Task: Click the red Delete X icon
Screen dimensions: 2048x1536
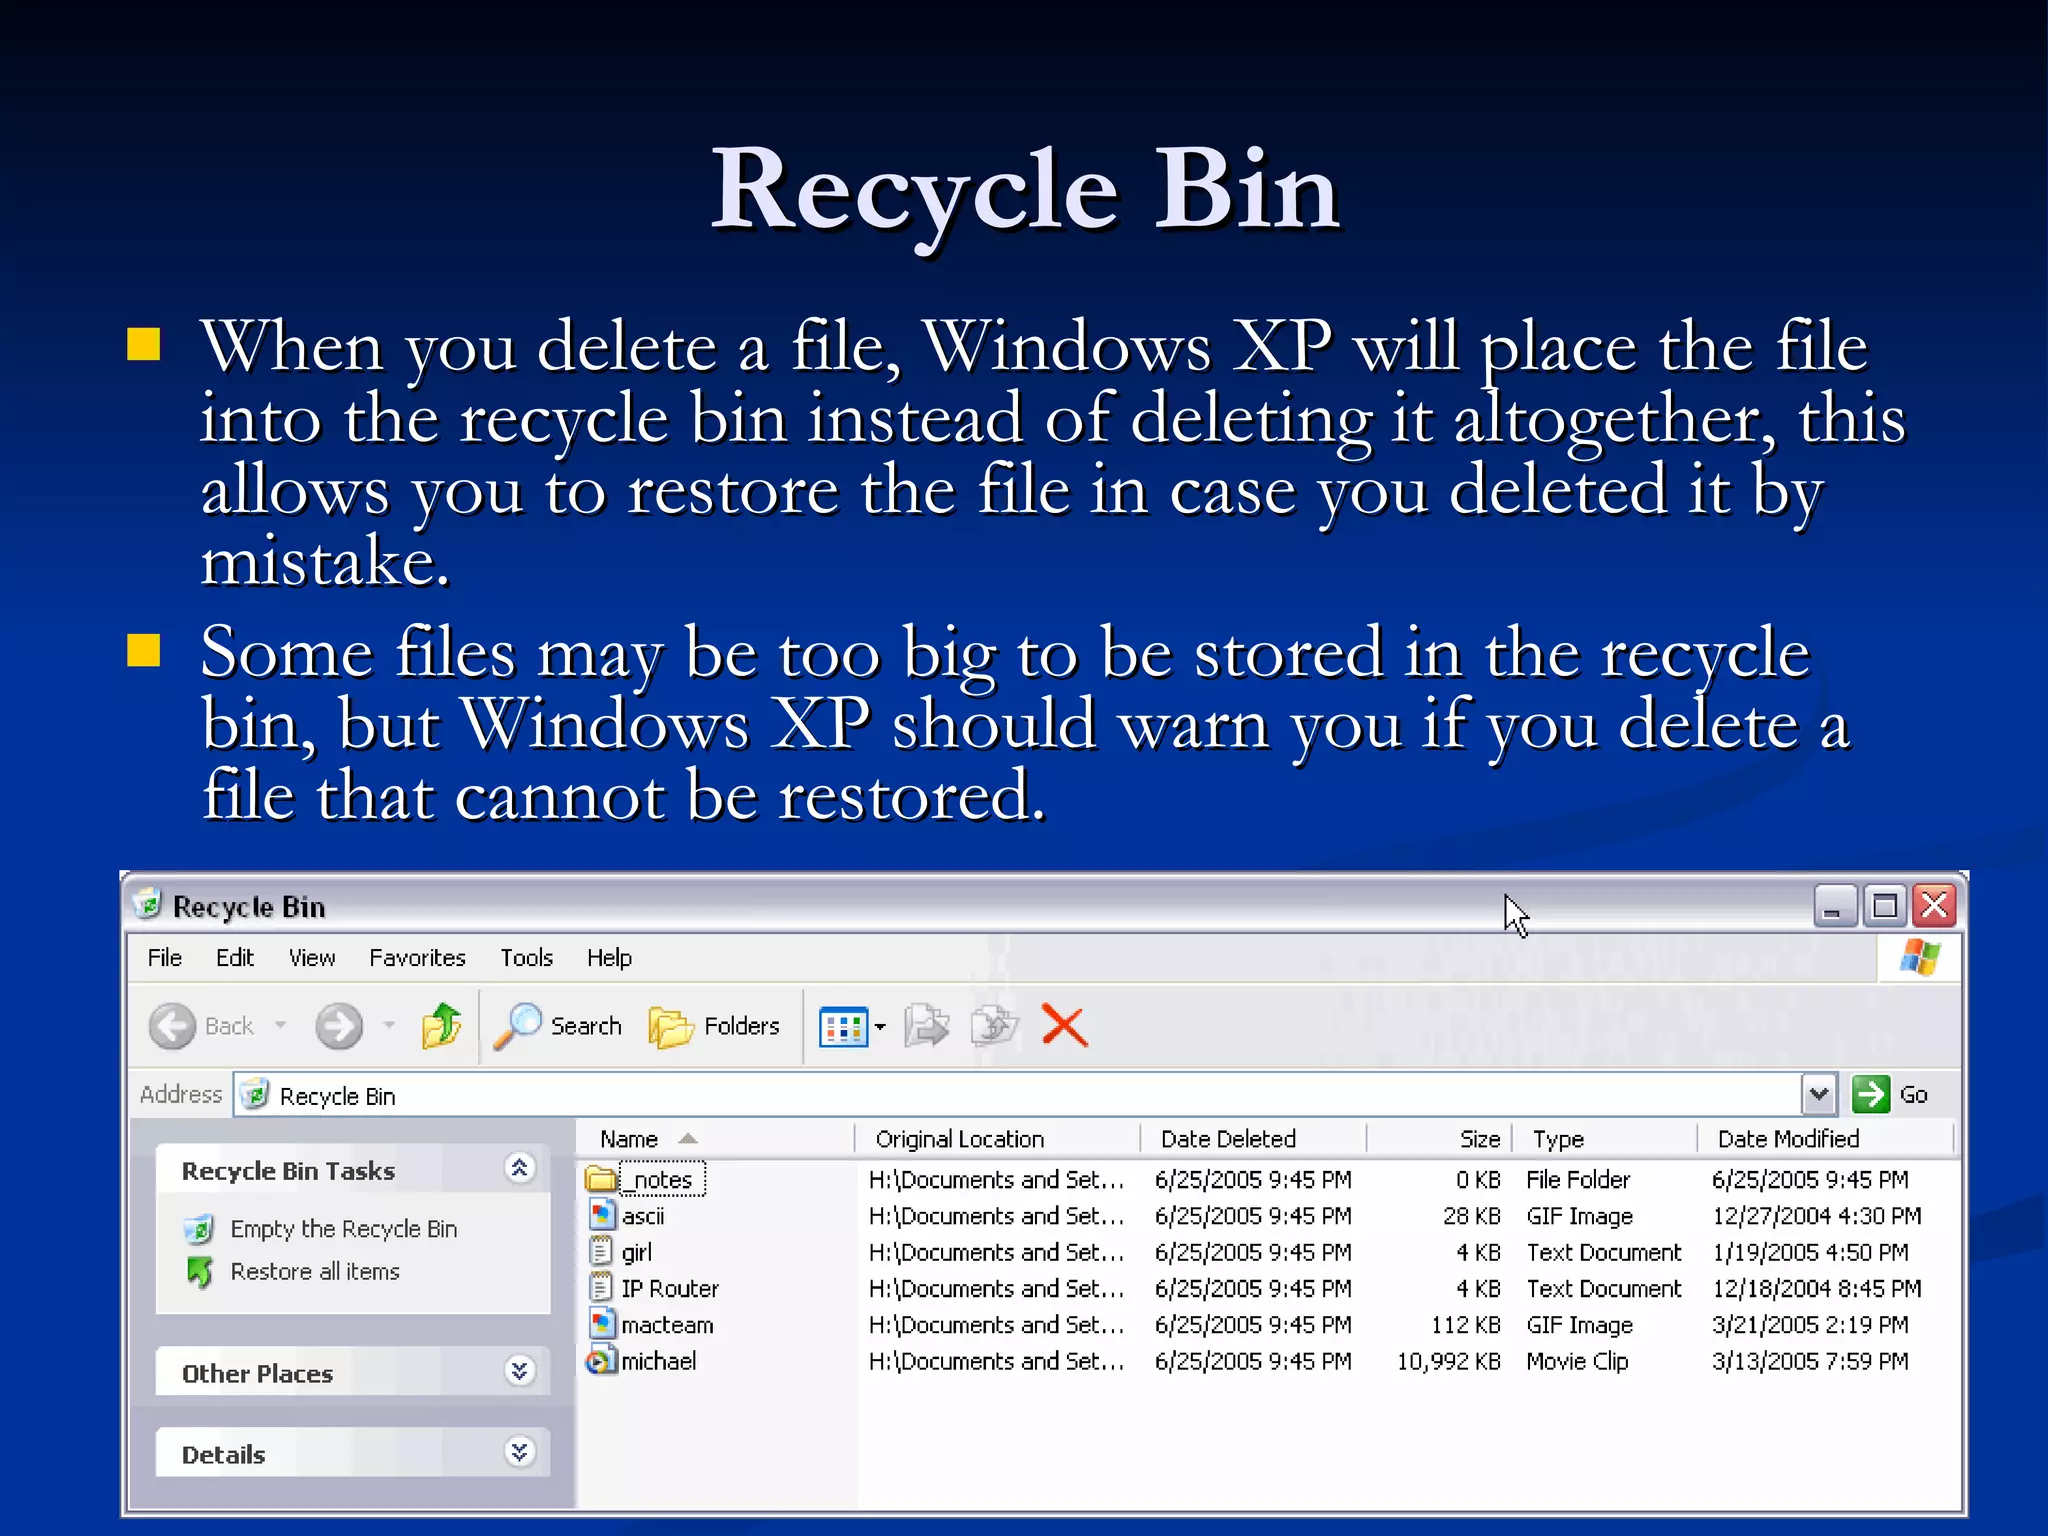Action: point(1064,1026)
